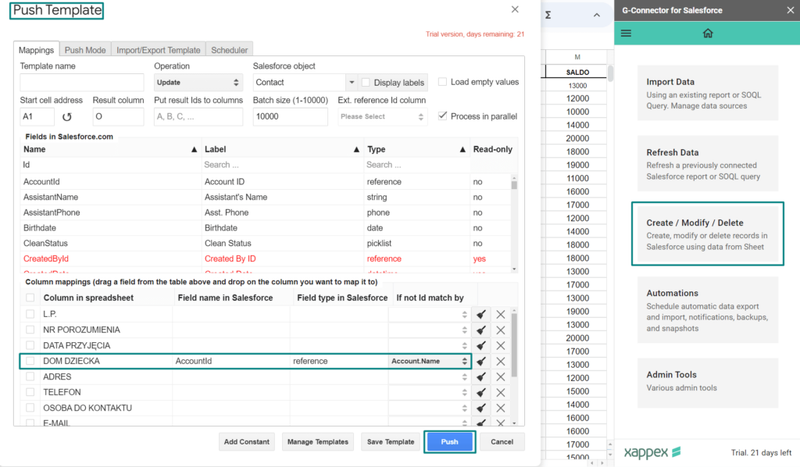Image resolution: width=800 pixels, height=467 pixels.
Task: Remove OSOBA DO KONTAKTU mapping X icon
Action: (501, 408)
